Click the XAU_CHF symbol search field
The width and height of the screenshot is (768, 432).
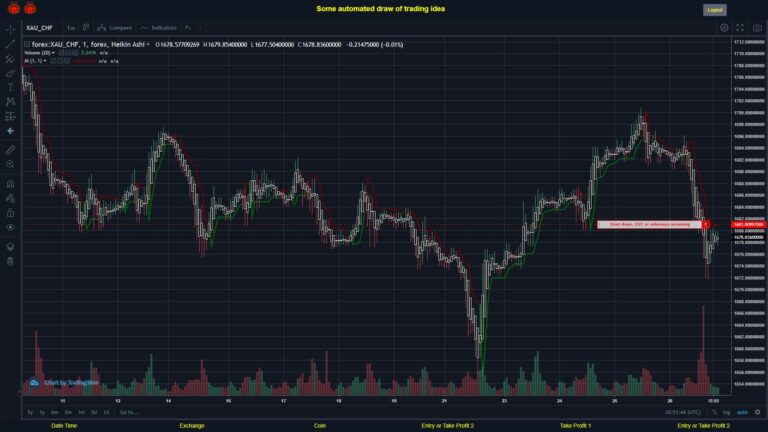click(40, 28)
